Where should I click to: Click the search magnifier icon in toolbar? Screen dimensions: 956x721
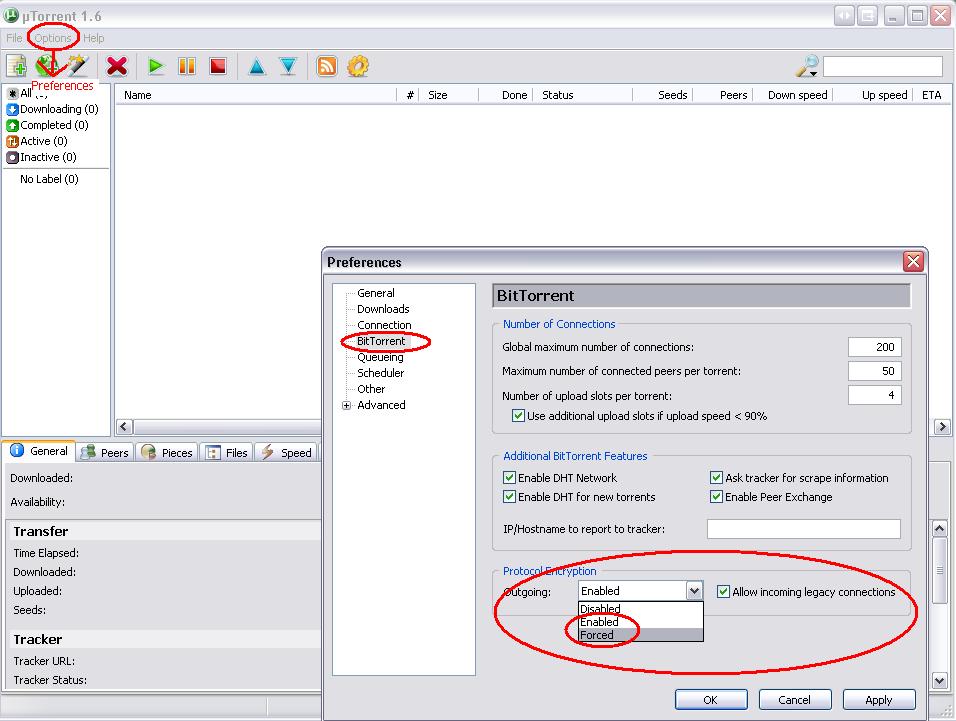807,66
